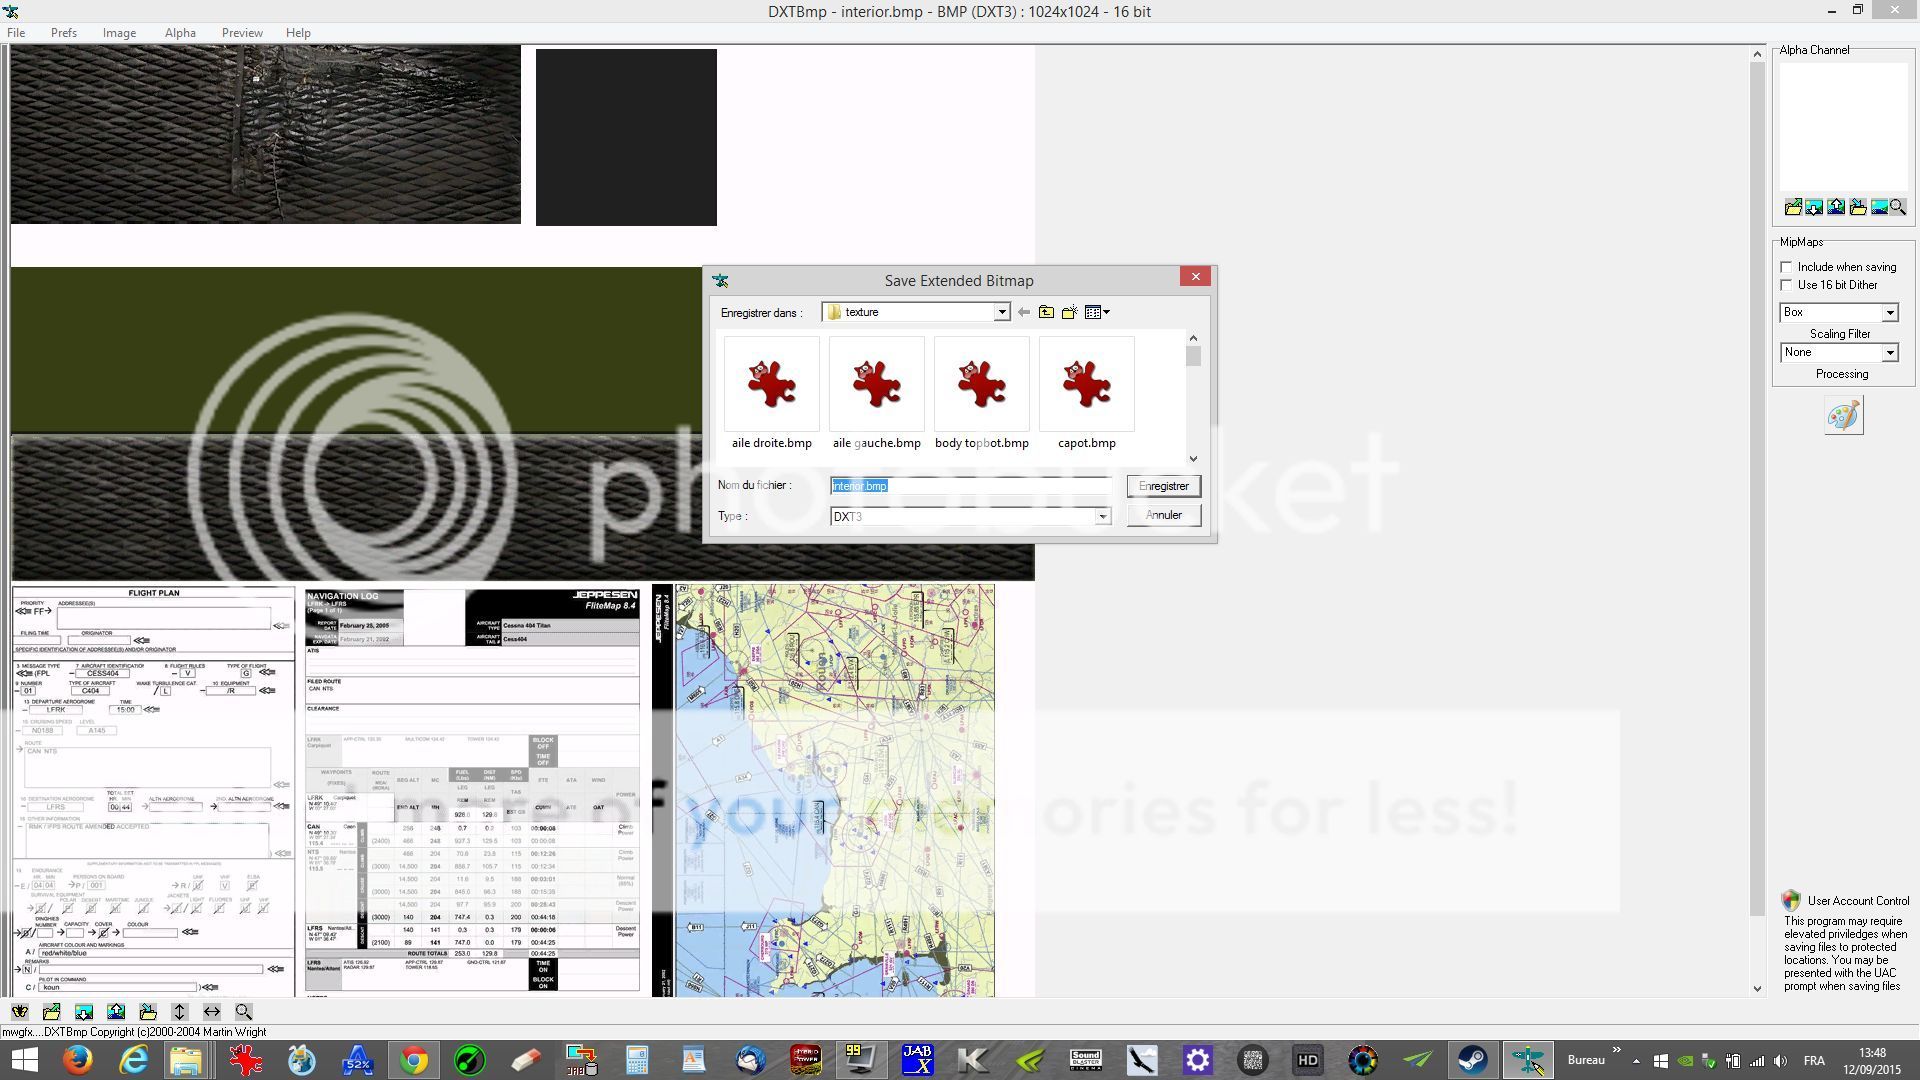Open the Help menu
Viewport: 1920px width, 1080px height.
298,33
